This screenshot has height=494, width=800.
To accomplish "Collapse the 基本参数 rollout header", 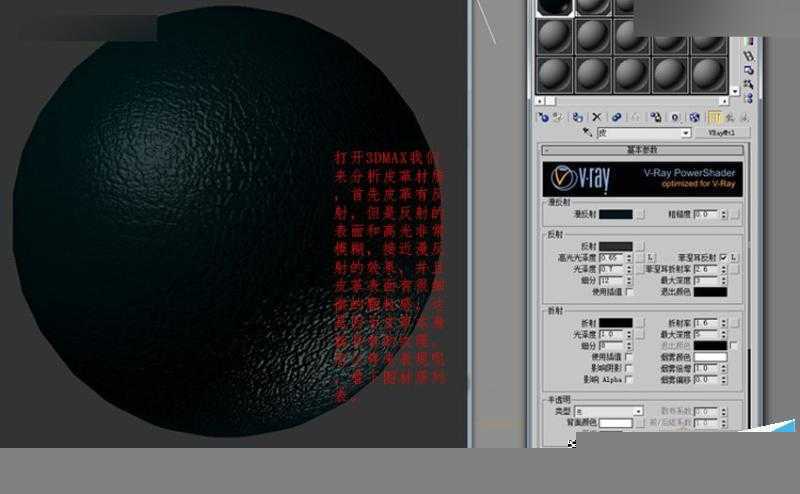I will [x=642, y=150].
